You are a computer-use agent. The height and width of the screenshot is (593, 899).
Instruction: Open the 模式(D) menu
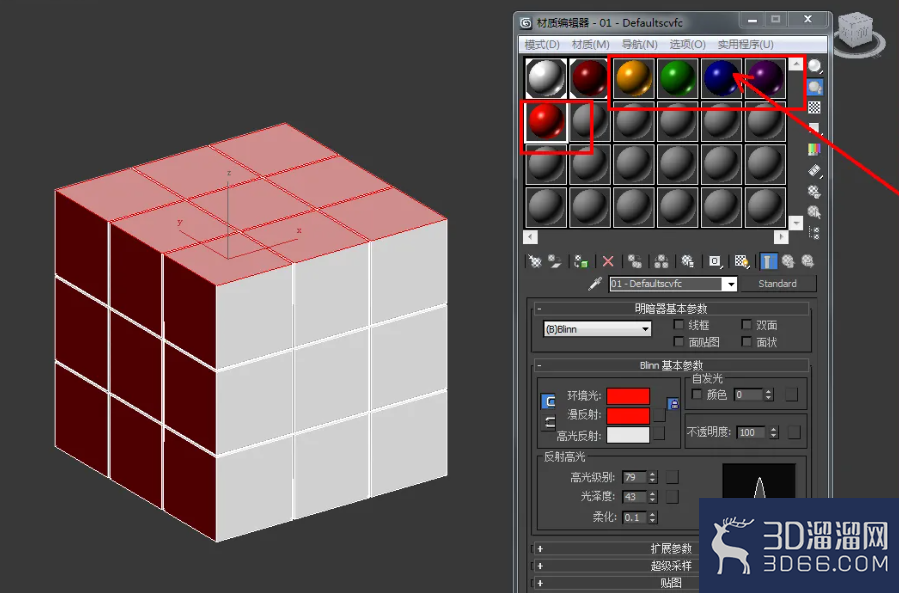542,44
